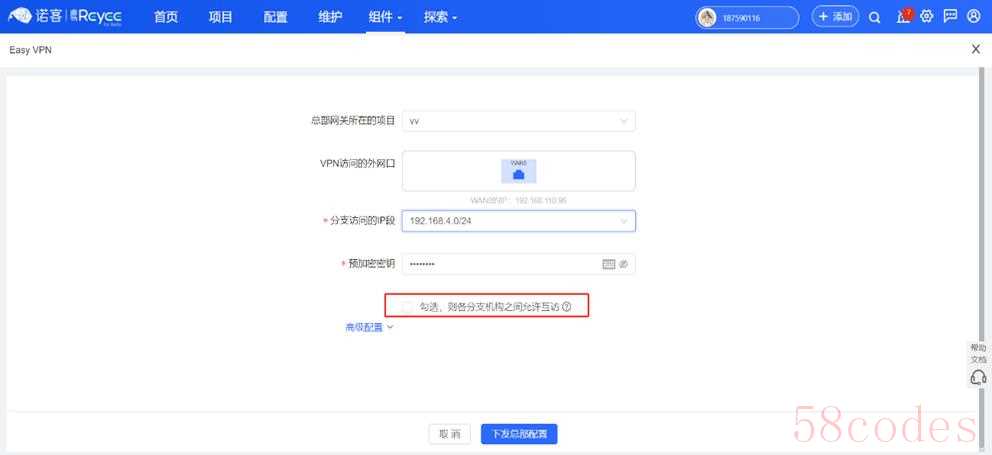Open the 探索 menu in the navigation bar
992x455 pixels.
pyautogui.click(x=440, y=17)
